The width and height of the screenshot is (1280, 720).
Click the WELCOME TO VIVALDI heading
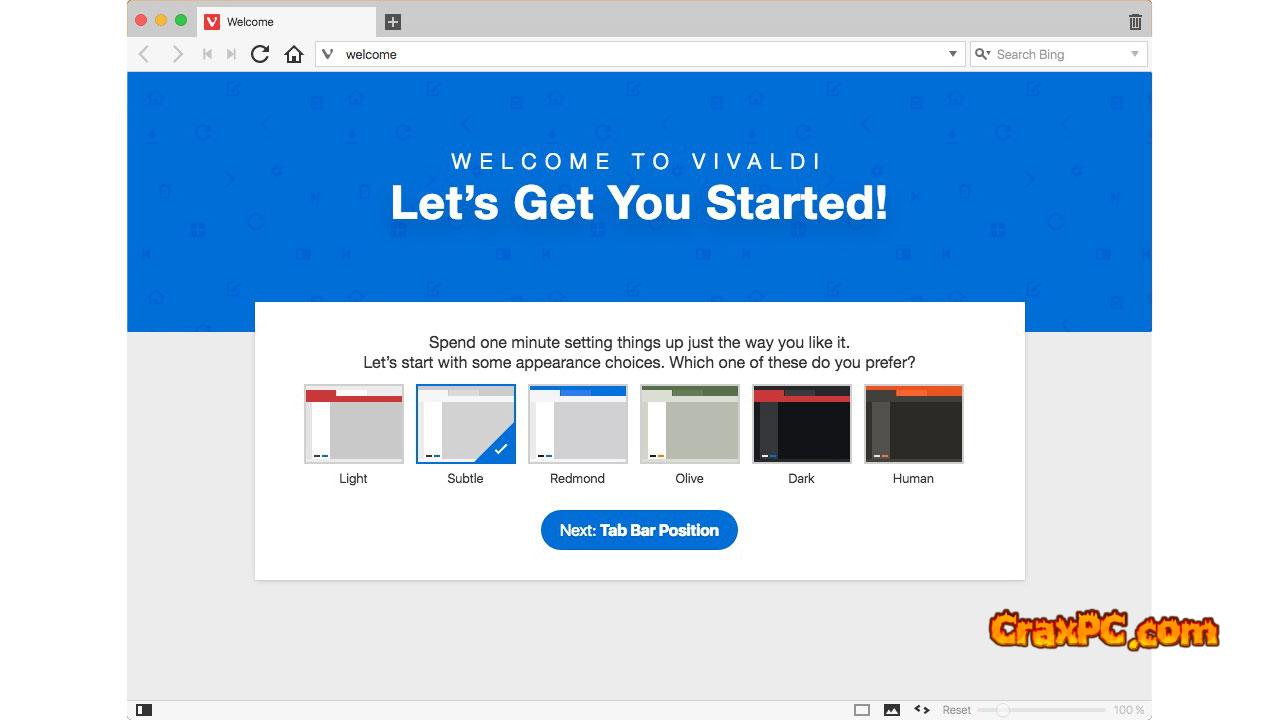tap(637, 161)
